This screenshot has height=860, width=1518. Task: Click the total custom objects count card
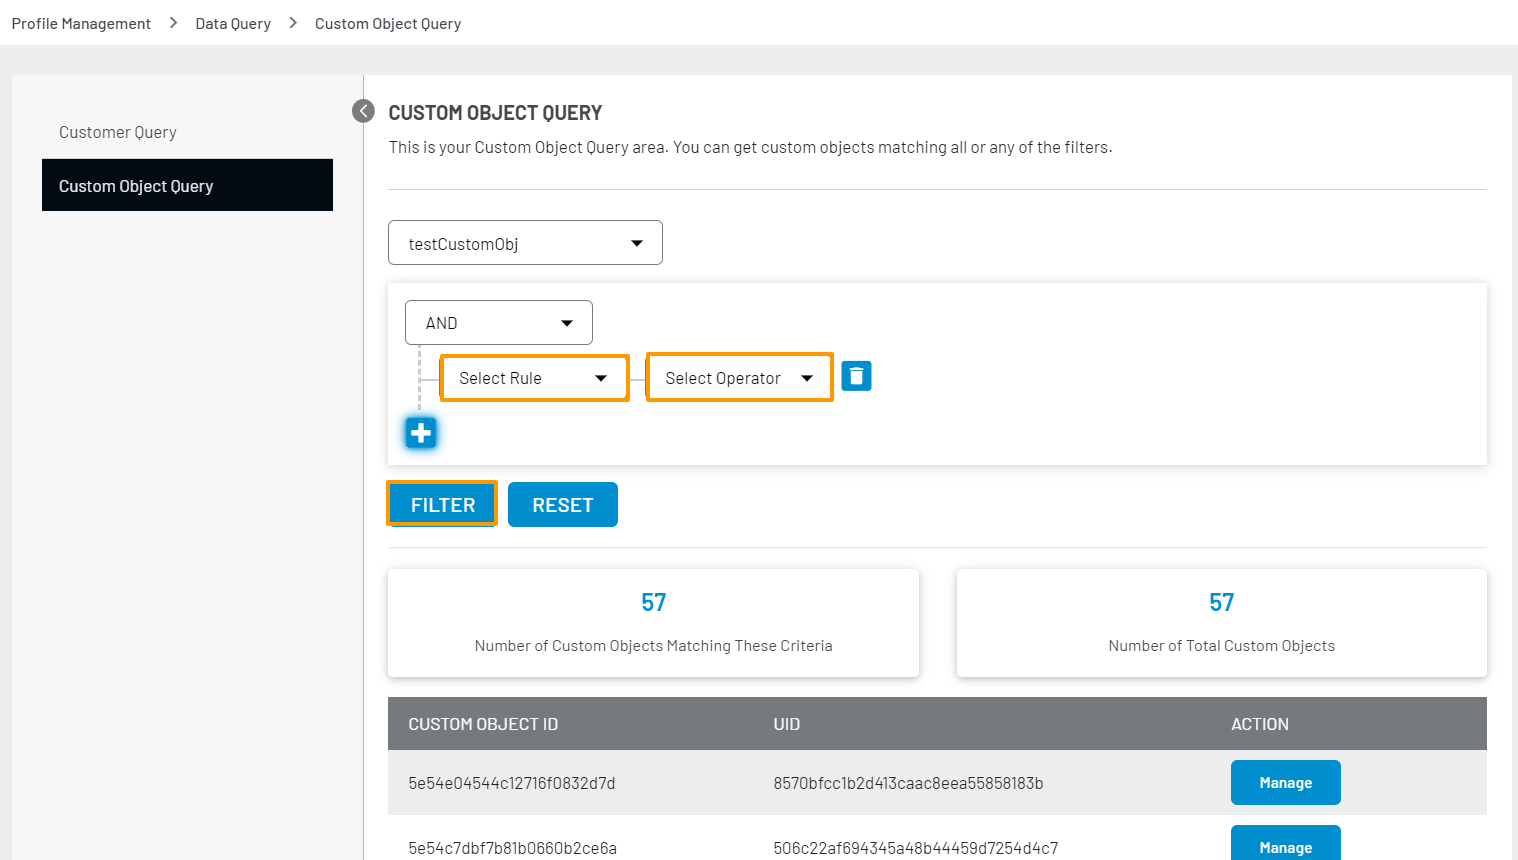coord(1221,622)
